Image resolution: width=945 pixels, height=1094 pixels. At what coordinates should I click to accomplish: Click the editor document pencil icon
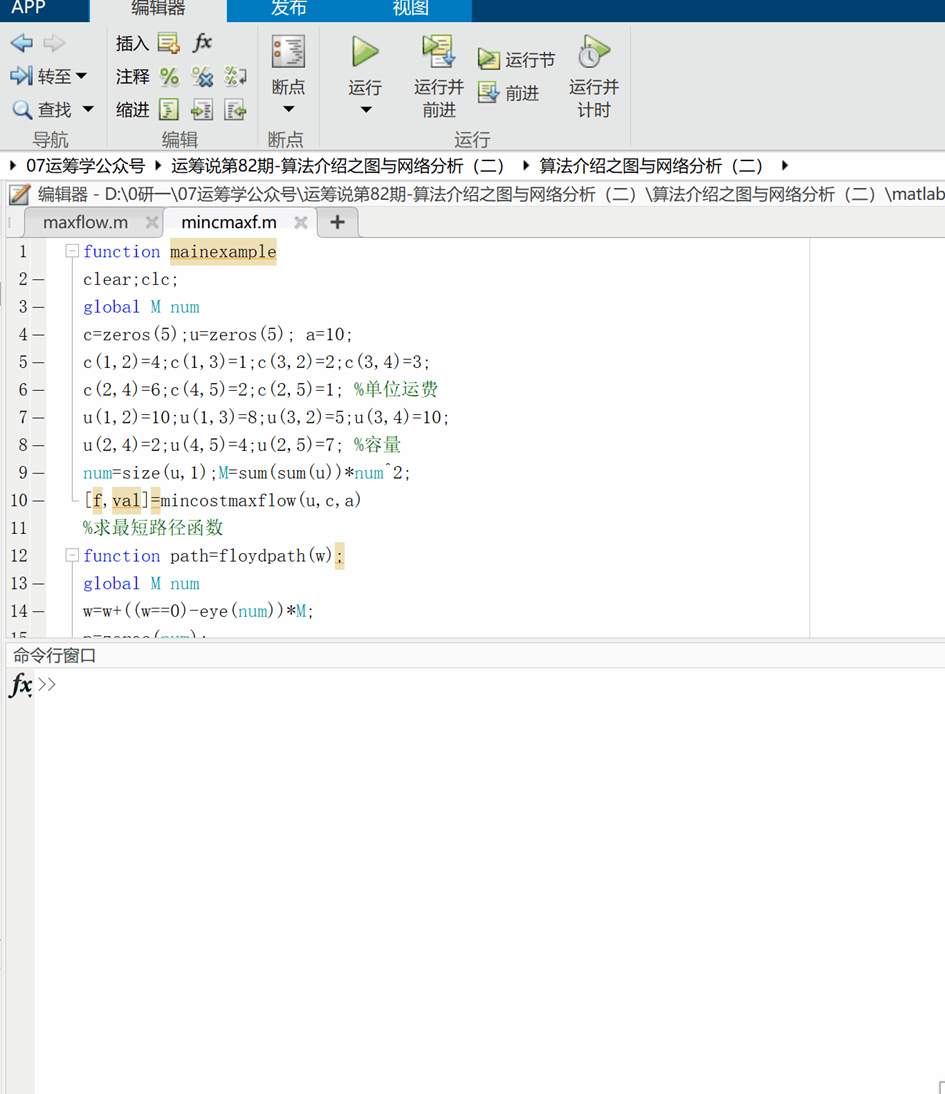pyautogui.click(x=20, y=194)
